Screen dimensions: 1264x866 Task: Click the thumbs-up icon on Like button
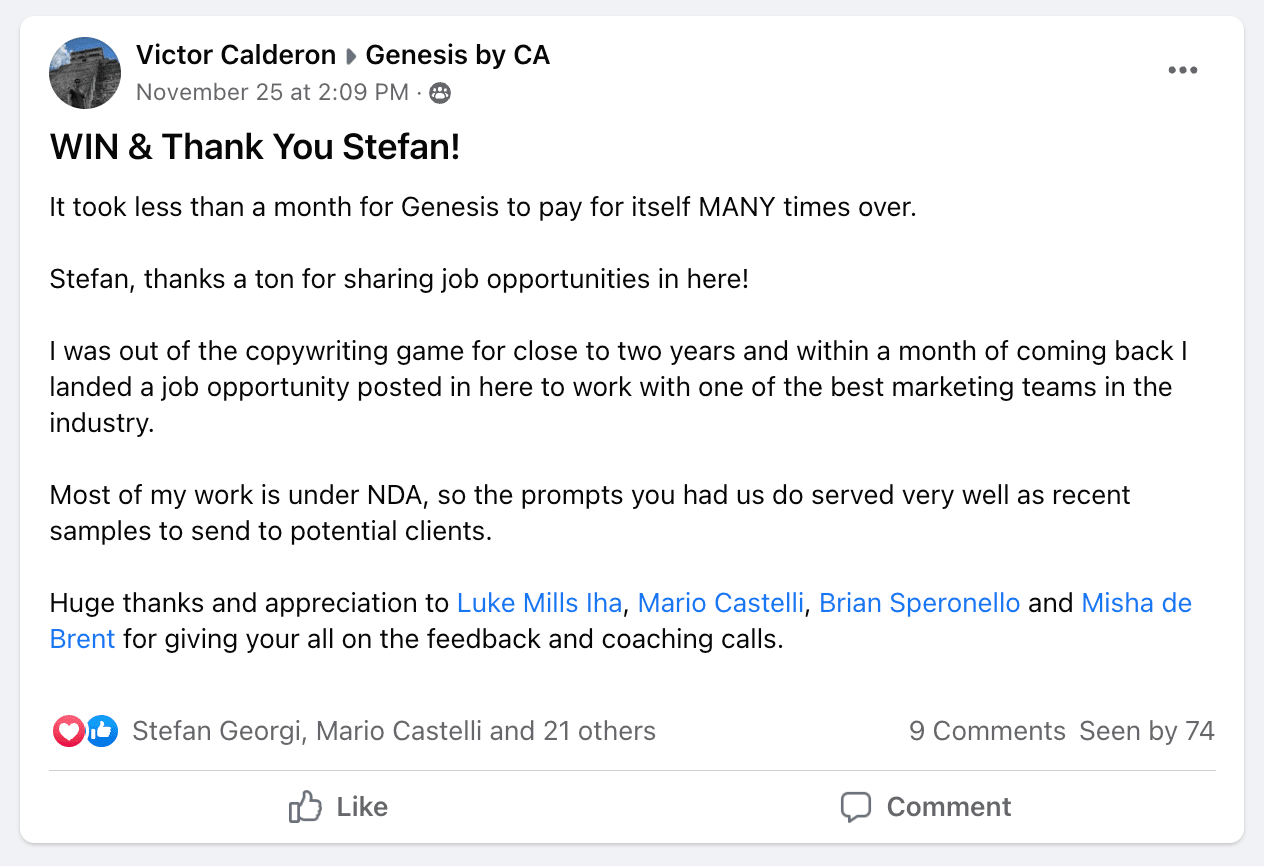[304, 807]
